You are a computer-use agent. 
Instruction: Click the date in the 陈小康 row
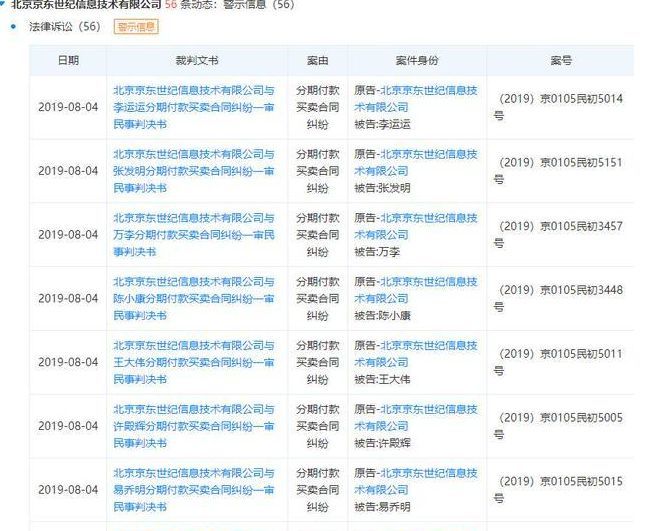[68, 298]
